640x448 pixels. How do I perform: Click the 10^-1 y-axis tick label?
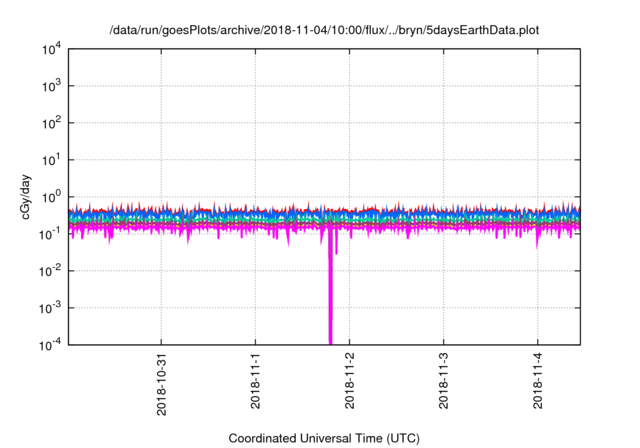50,234
